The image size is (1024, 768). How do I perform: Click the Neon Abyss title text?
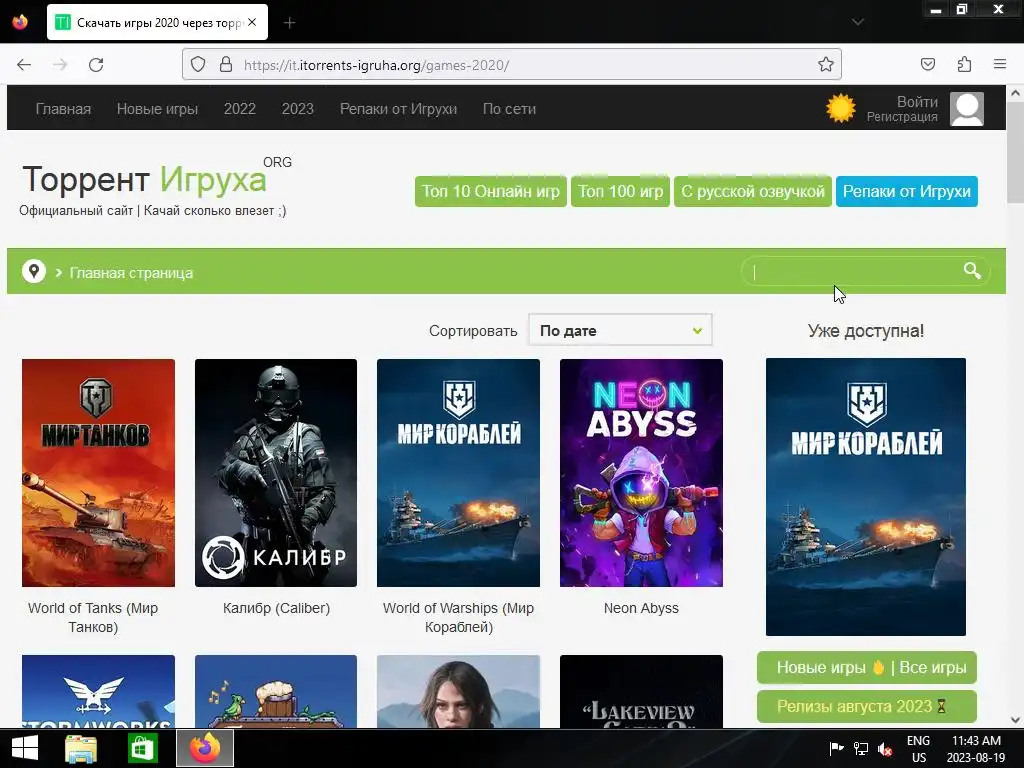point(641,608)
